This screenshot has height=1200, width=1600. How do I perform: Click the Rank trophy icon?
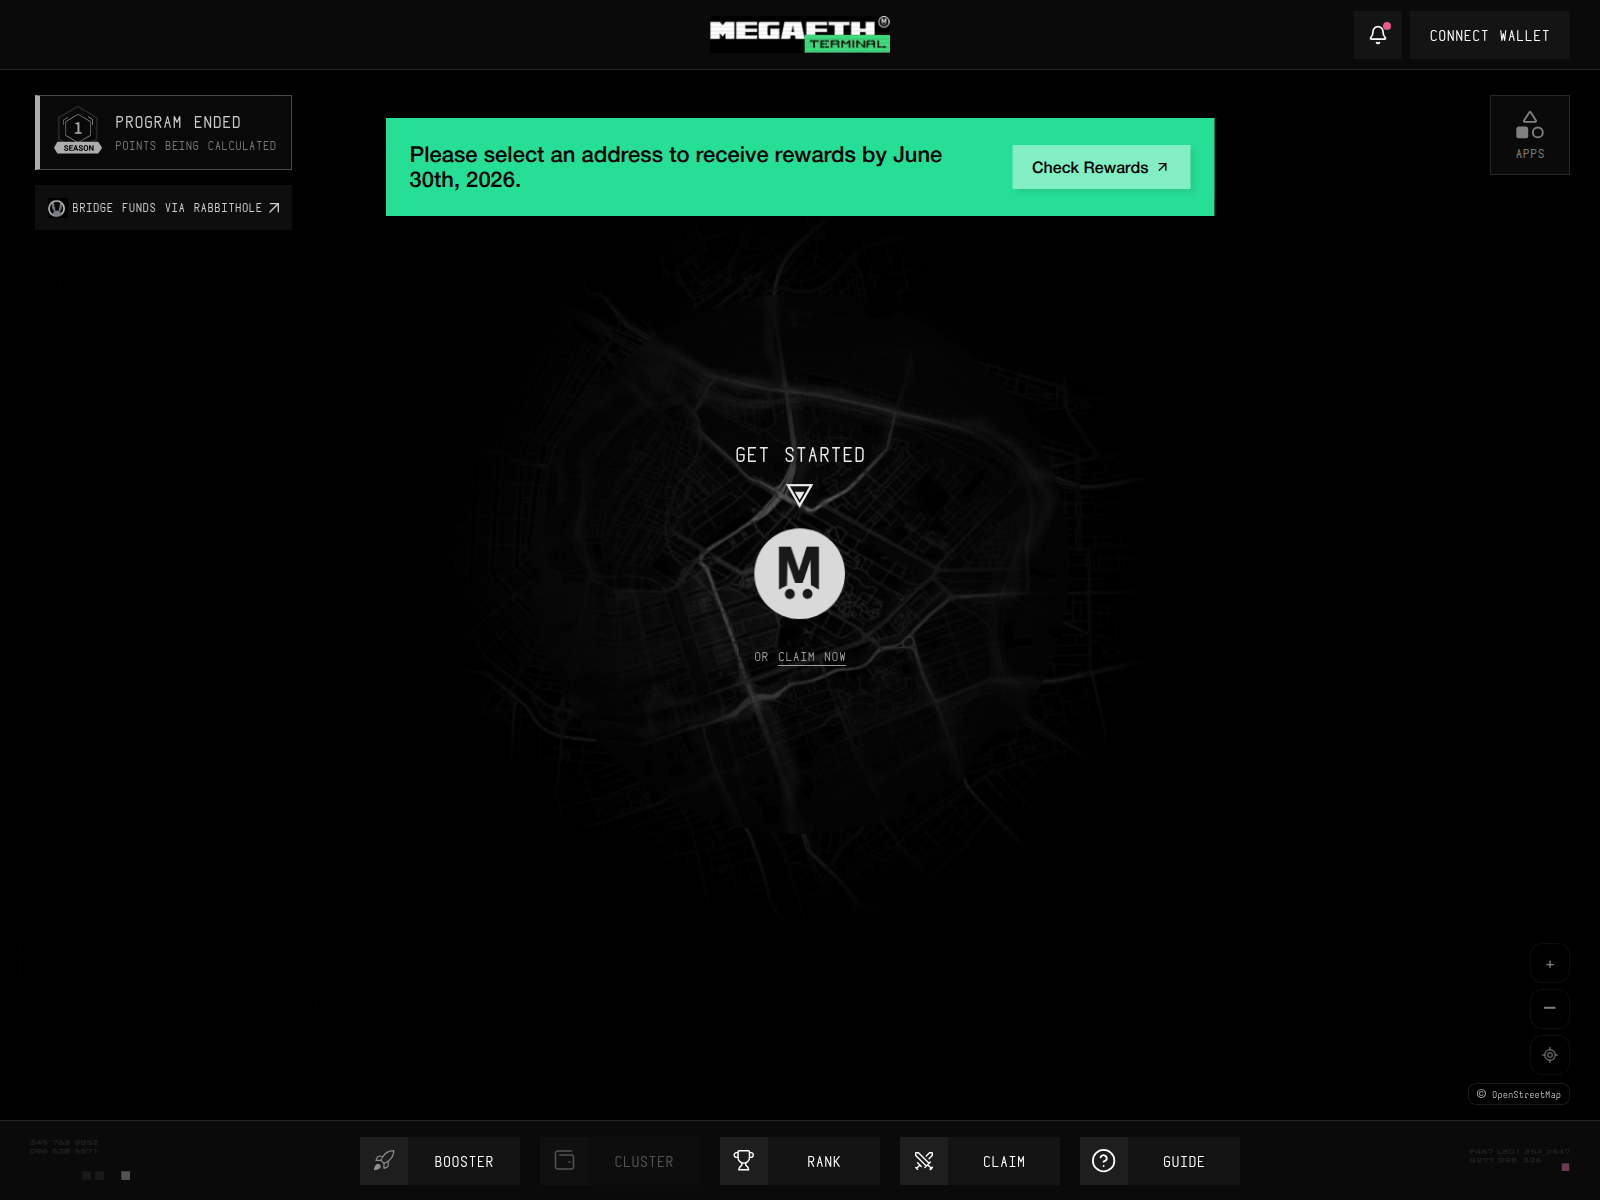pyautogui.click(x=744, y=1161)
